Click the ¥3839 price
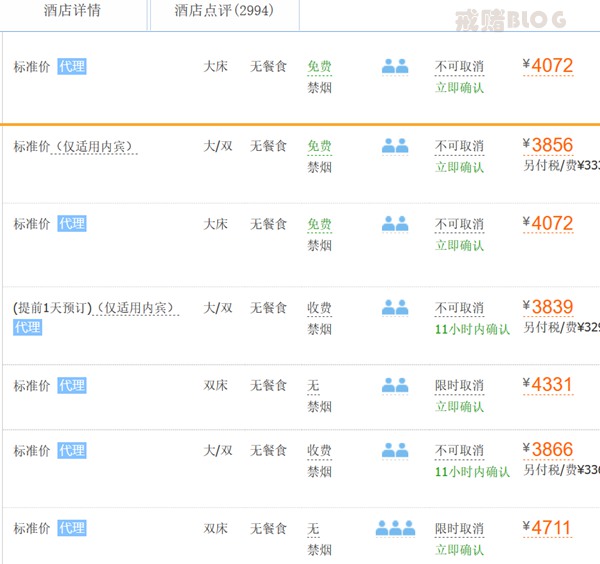Screen dimensions: 600x564 coord(551,307)
